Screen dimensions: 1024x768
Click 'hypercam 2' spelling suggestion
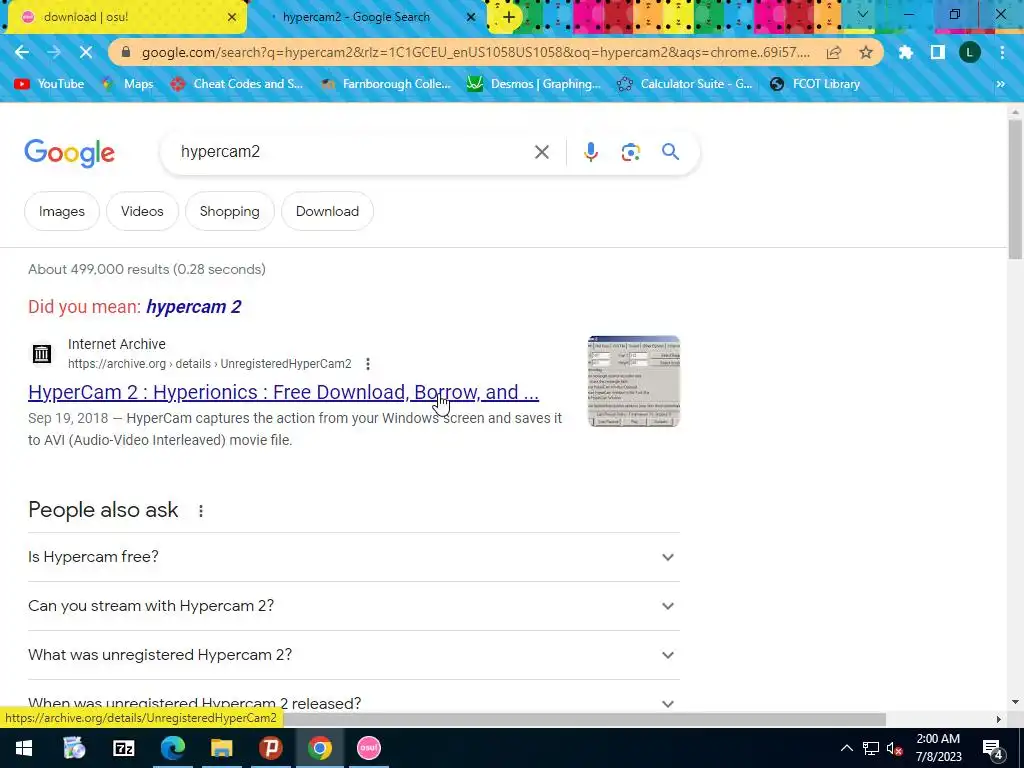pos(194,306)
